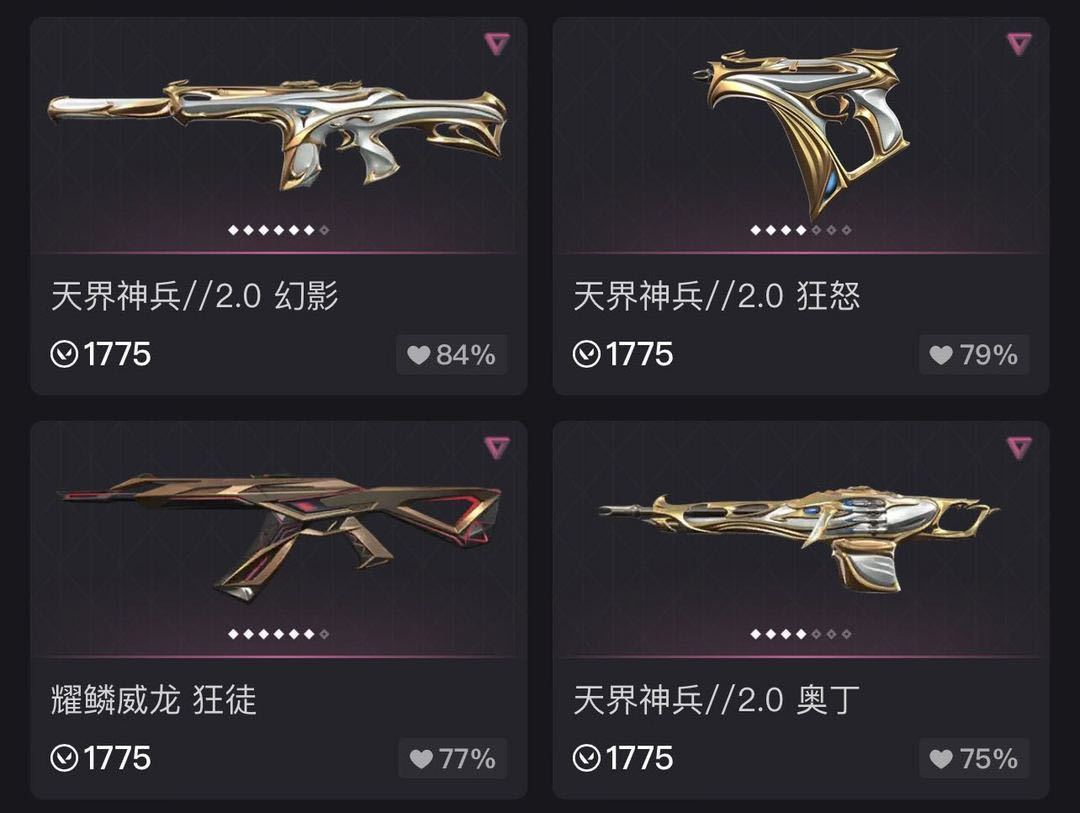The height and width of the screenshot is (813, 1080).
Task: Toggle the 84% heart like button
Action: pos(452,355)
